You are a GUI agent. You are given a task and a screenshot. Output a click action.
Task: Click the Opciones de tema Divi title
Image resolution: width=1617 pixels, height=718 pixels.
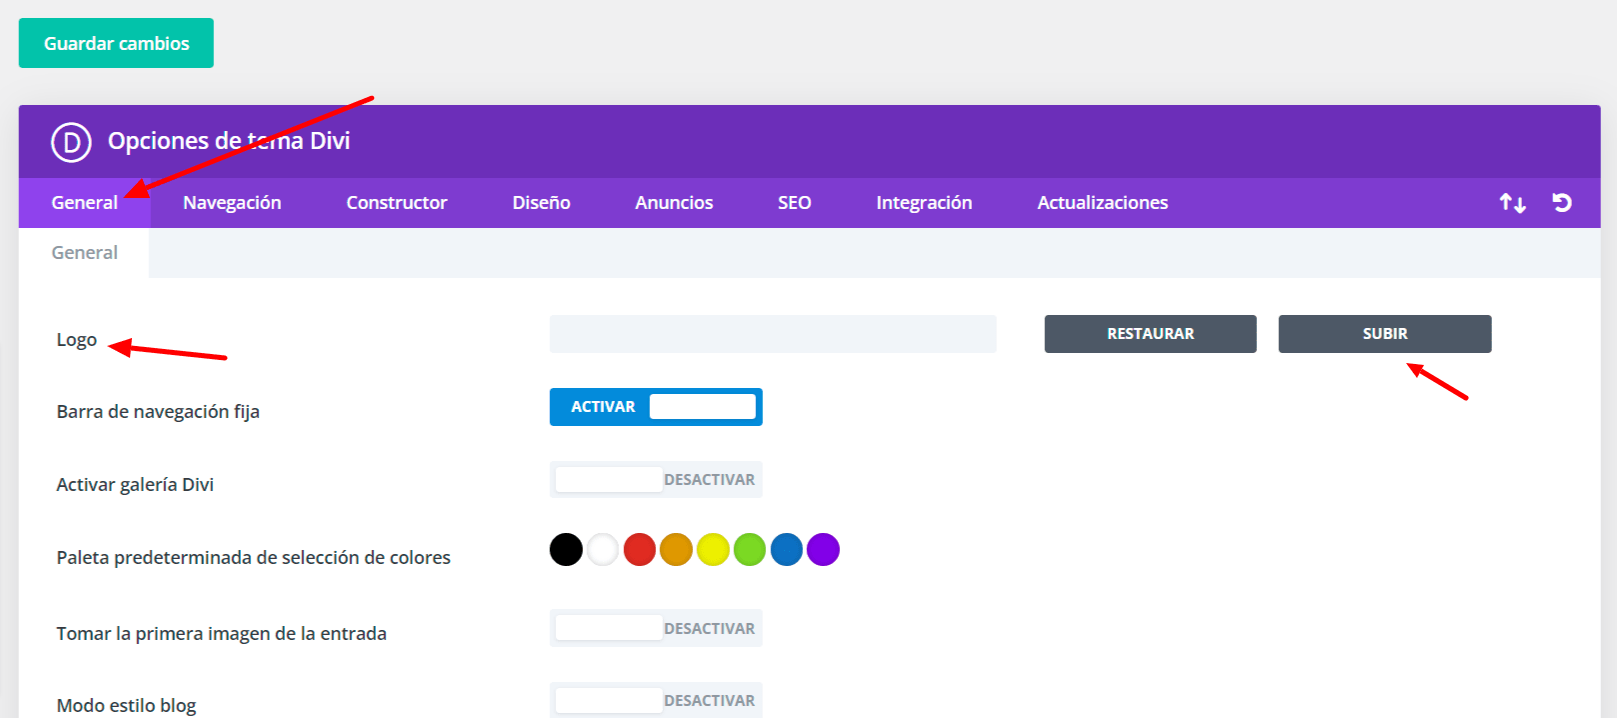click(x=229, y=141)
